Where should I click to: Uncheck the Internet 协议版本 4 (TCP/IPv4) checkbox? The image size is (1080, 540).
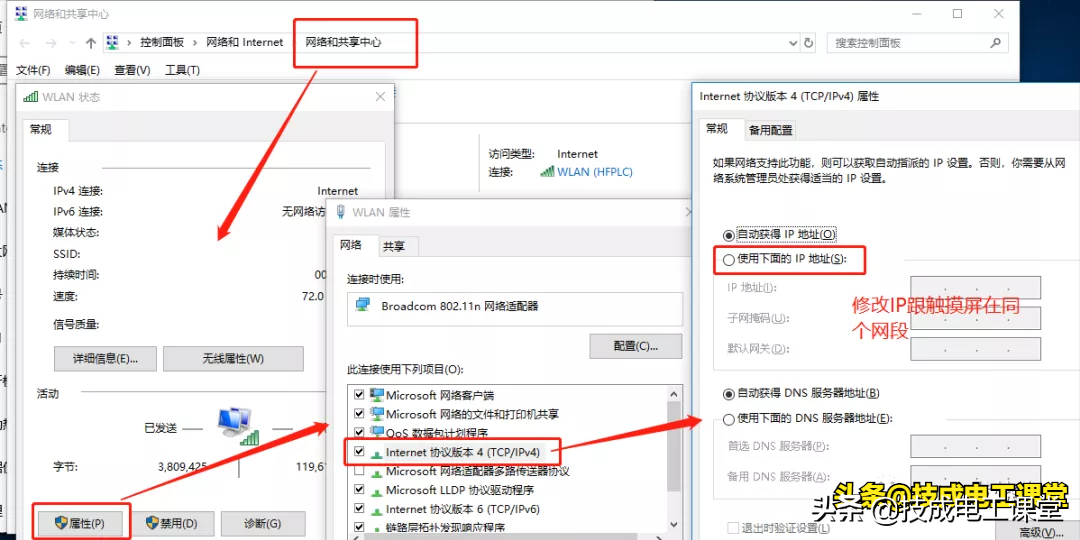click(x=359, y=452)
